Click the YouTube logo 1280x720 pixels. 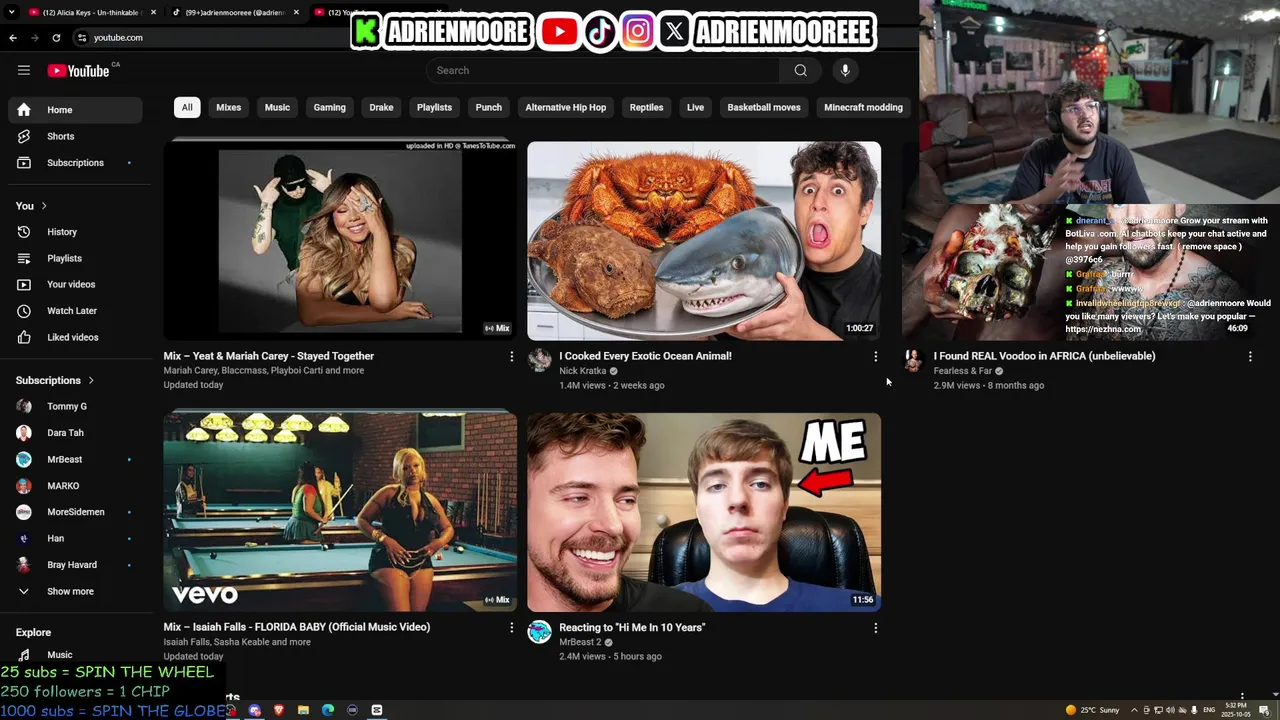tap(78, 71)
